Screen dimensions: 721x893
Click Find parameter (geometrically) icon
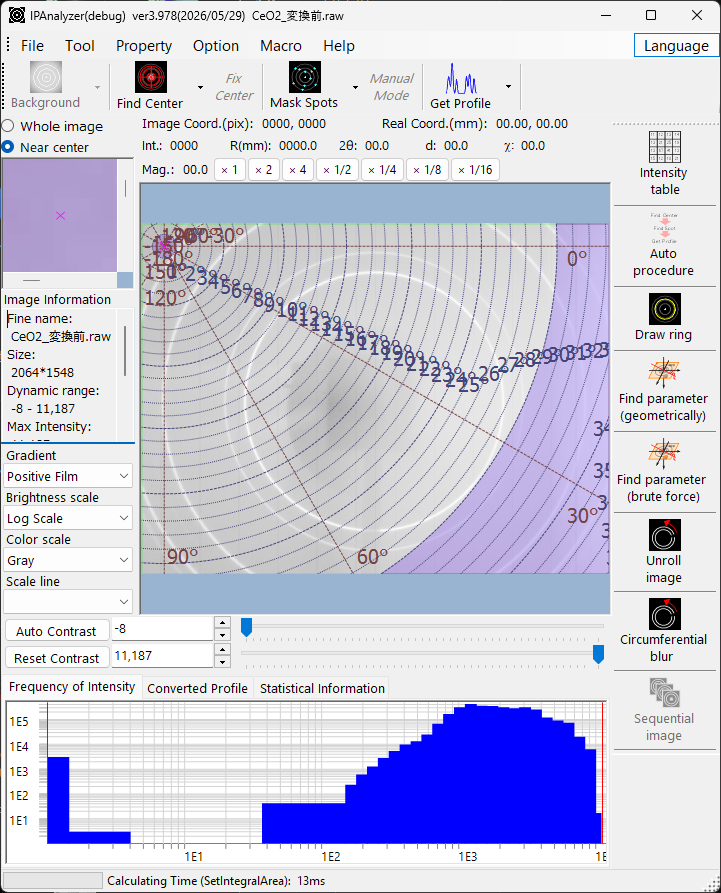tap(664, 372)
